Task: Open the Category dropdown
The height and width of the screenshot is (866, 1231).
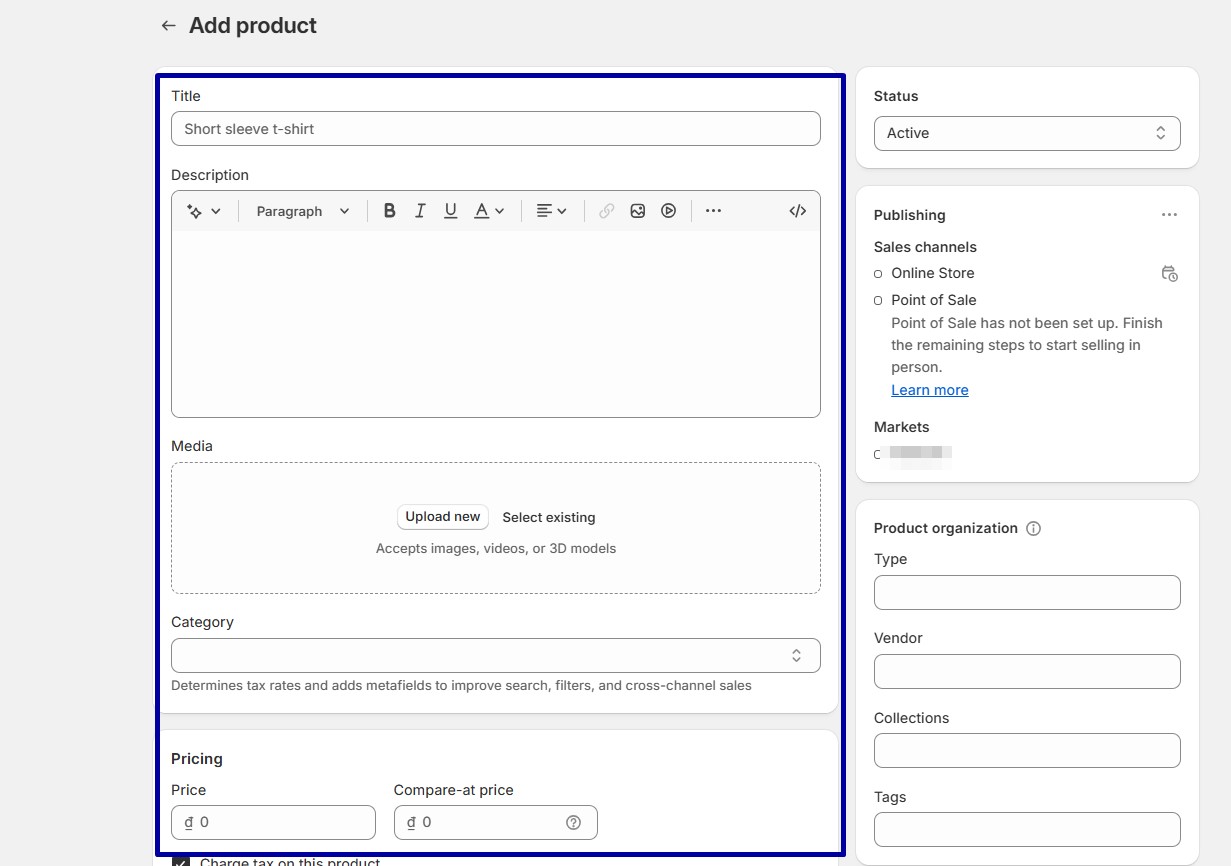Action: [496, 656]
